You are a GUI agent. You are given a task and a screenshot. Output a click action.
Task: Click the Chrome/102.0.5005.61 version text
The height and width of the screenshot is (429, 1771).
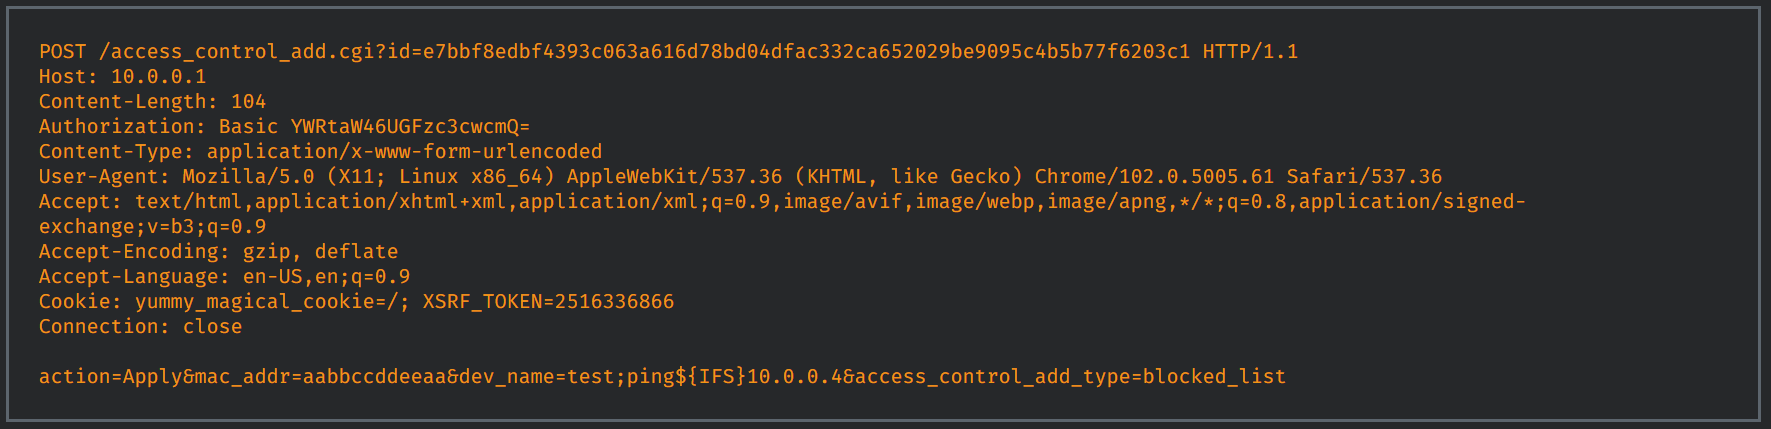click(1154, 177)
